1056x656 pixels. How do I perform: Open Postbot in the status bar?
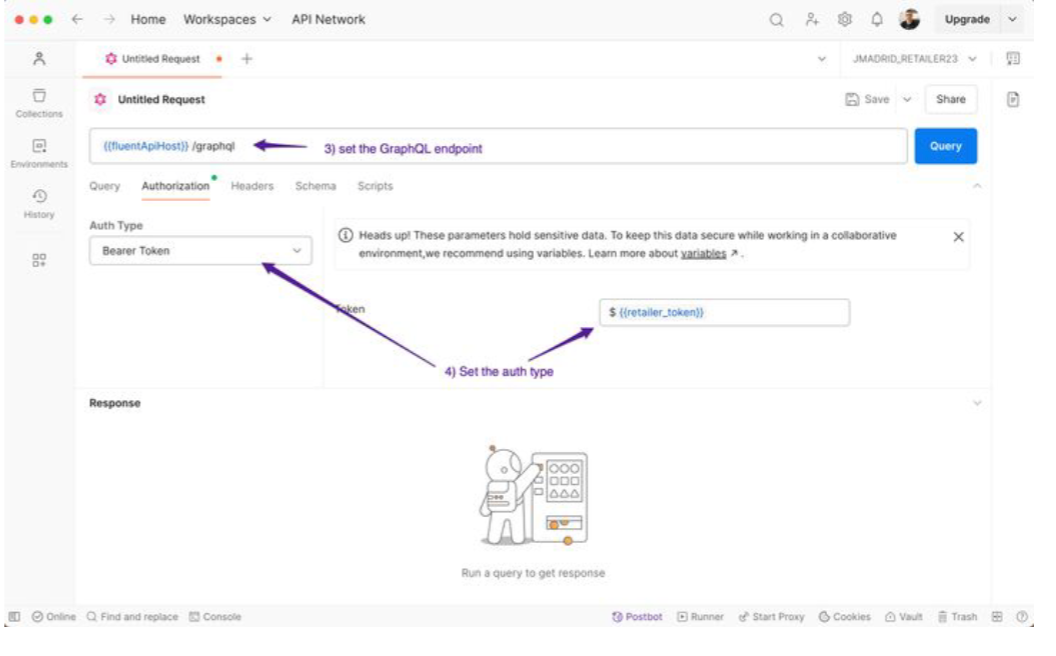click(637, 617)
